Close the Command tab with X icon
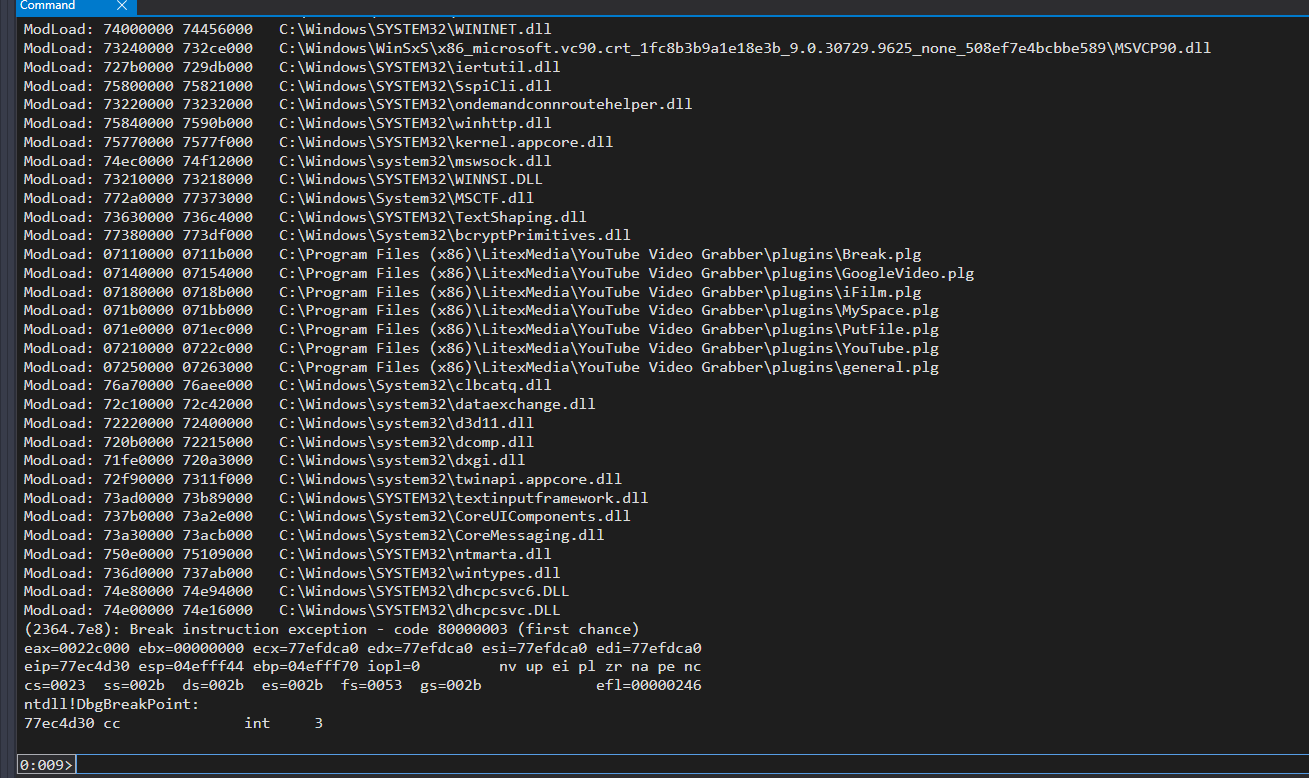Screen dimensions: 1309x778 pyautogui.click(x=121, y=6)
